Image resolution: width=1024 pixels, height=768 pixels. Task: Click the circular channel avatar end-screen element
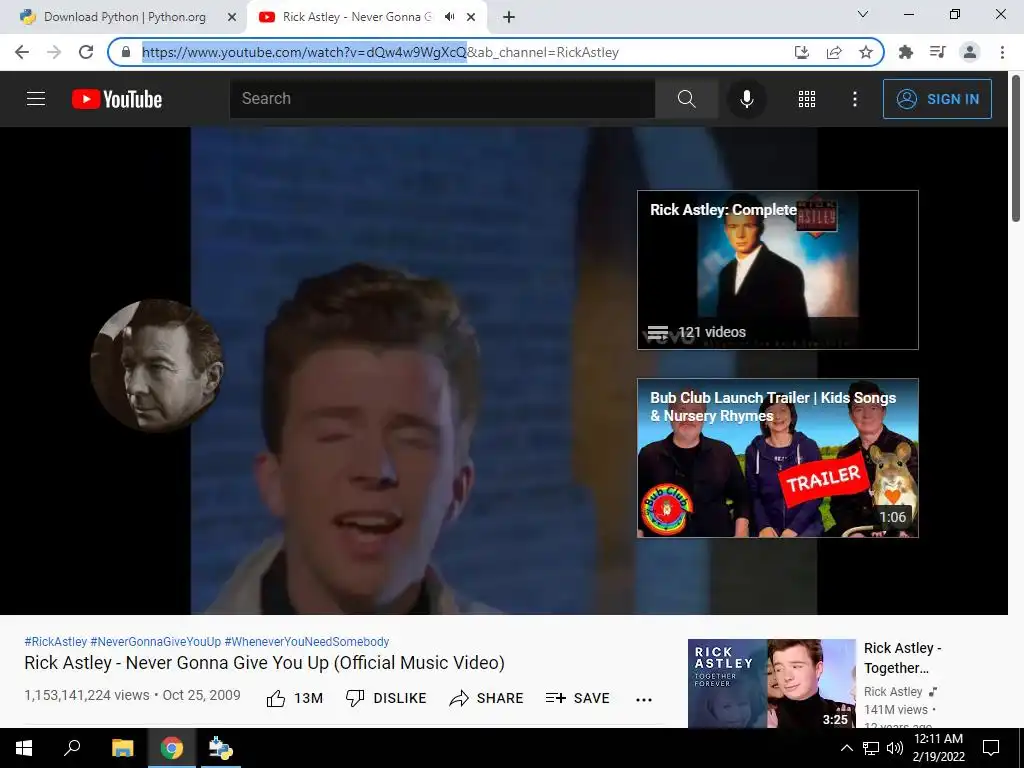point(157,366)
